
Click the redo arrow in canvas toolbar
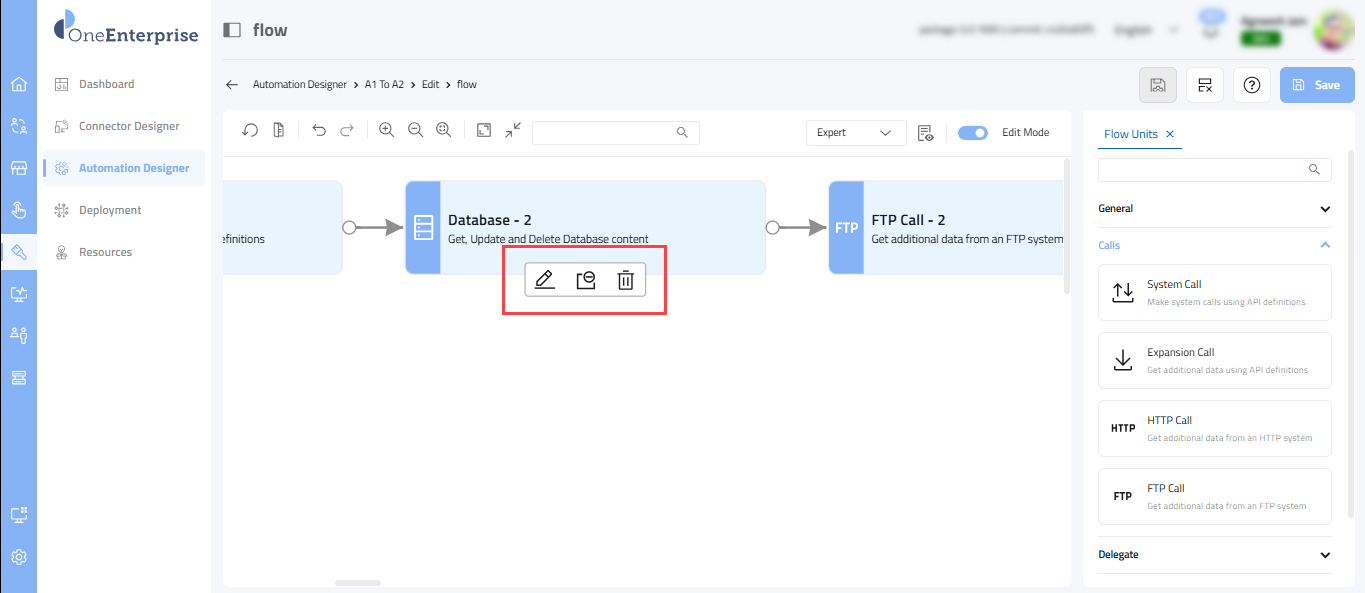347,131
